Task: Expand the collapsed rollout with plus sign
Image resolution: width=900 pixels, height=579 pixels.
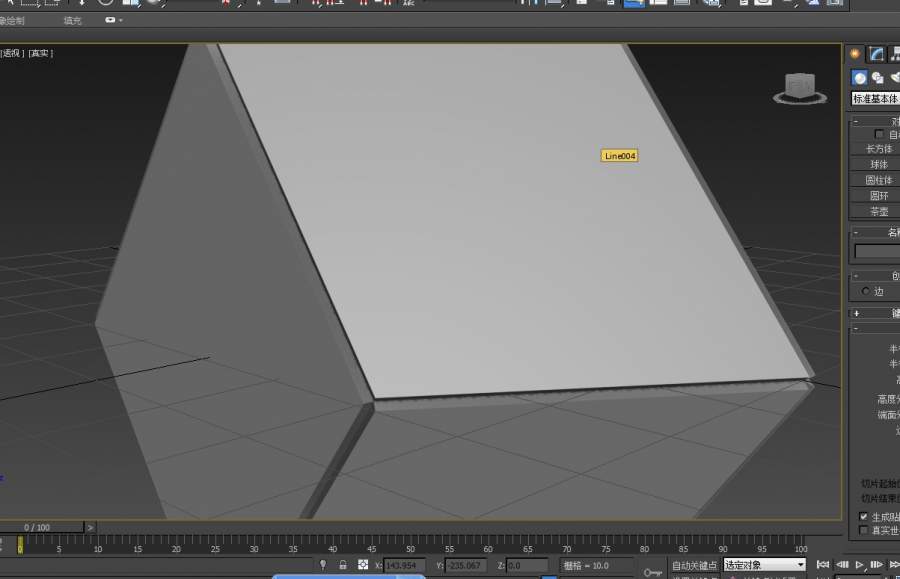Action: click(x=856, y=313)
